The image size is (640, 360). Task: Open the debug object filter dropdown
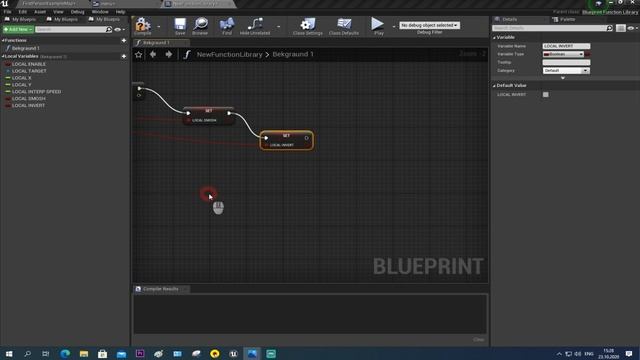click(x=429, y=25)
